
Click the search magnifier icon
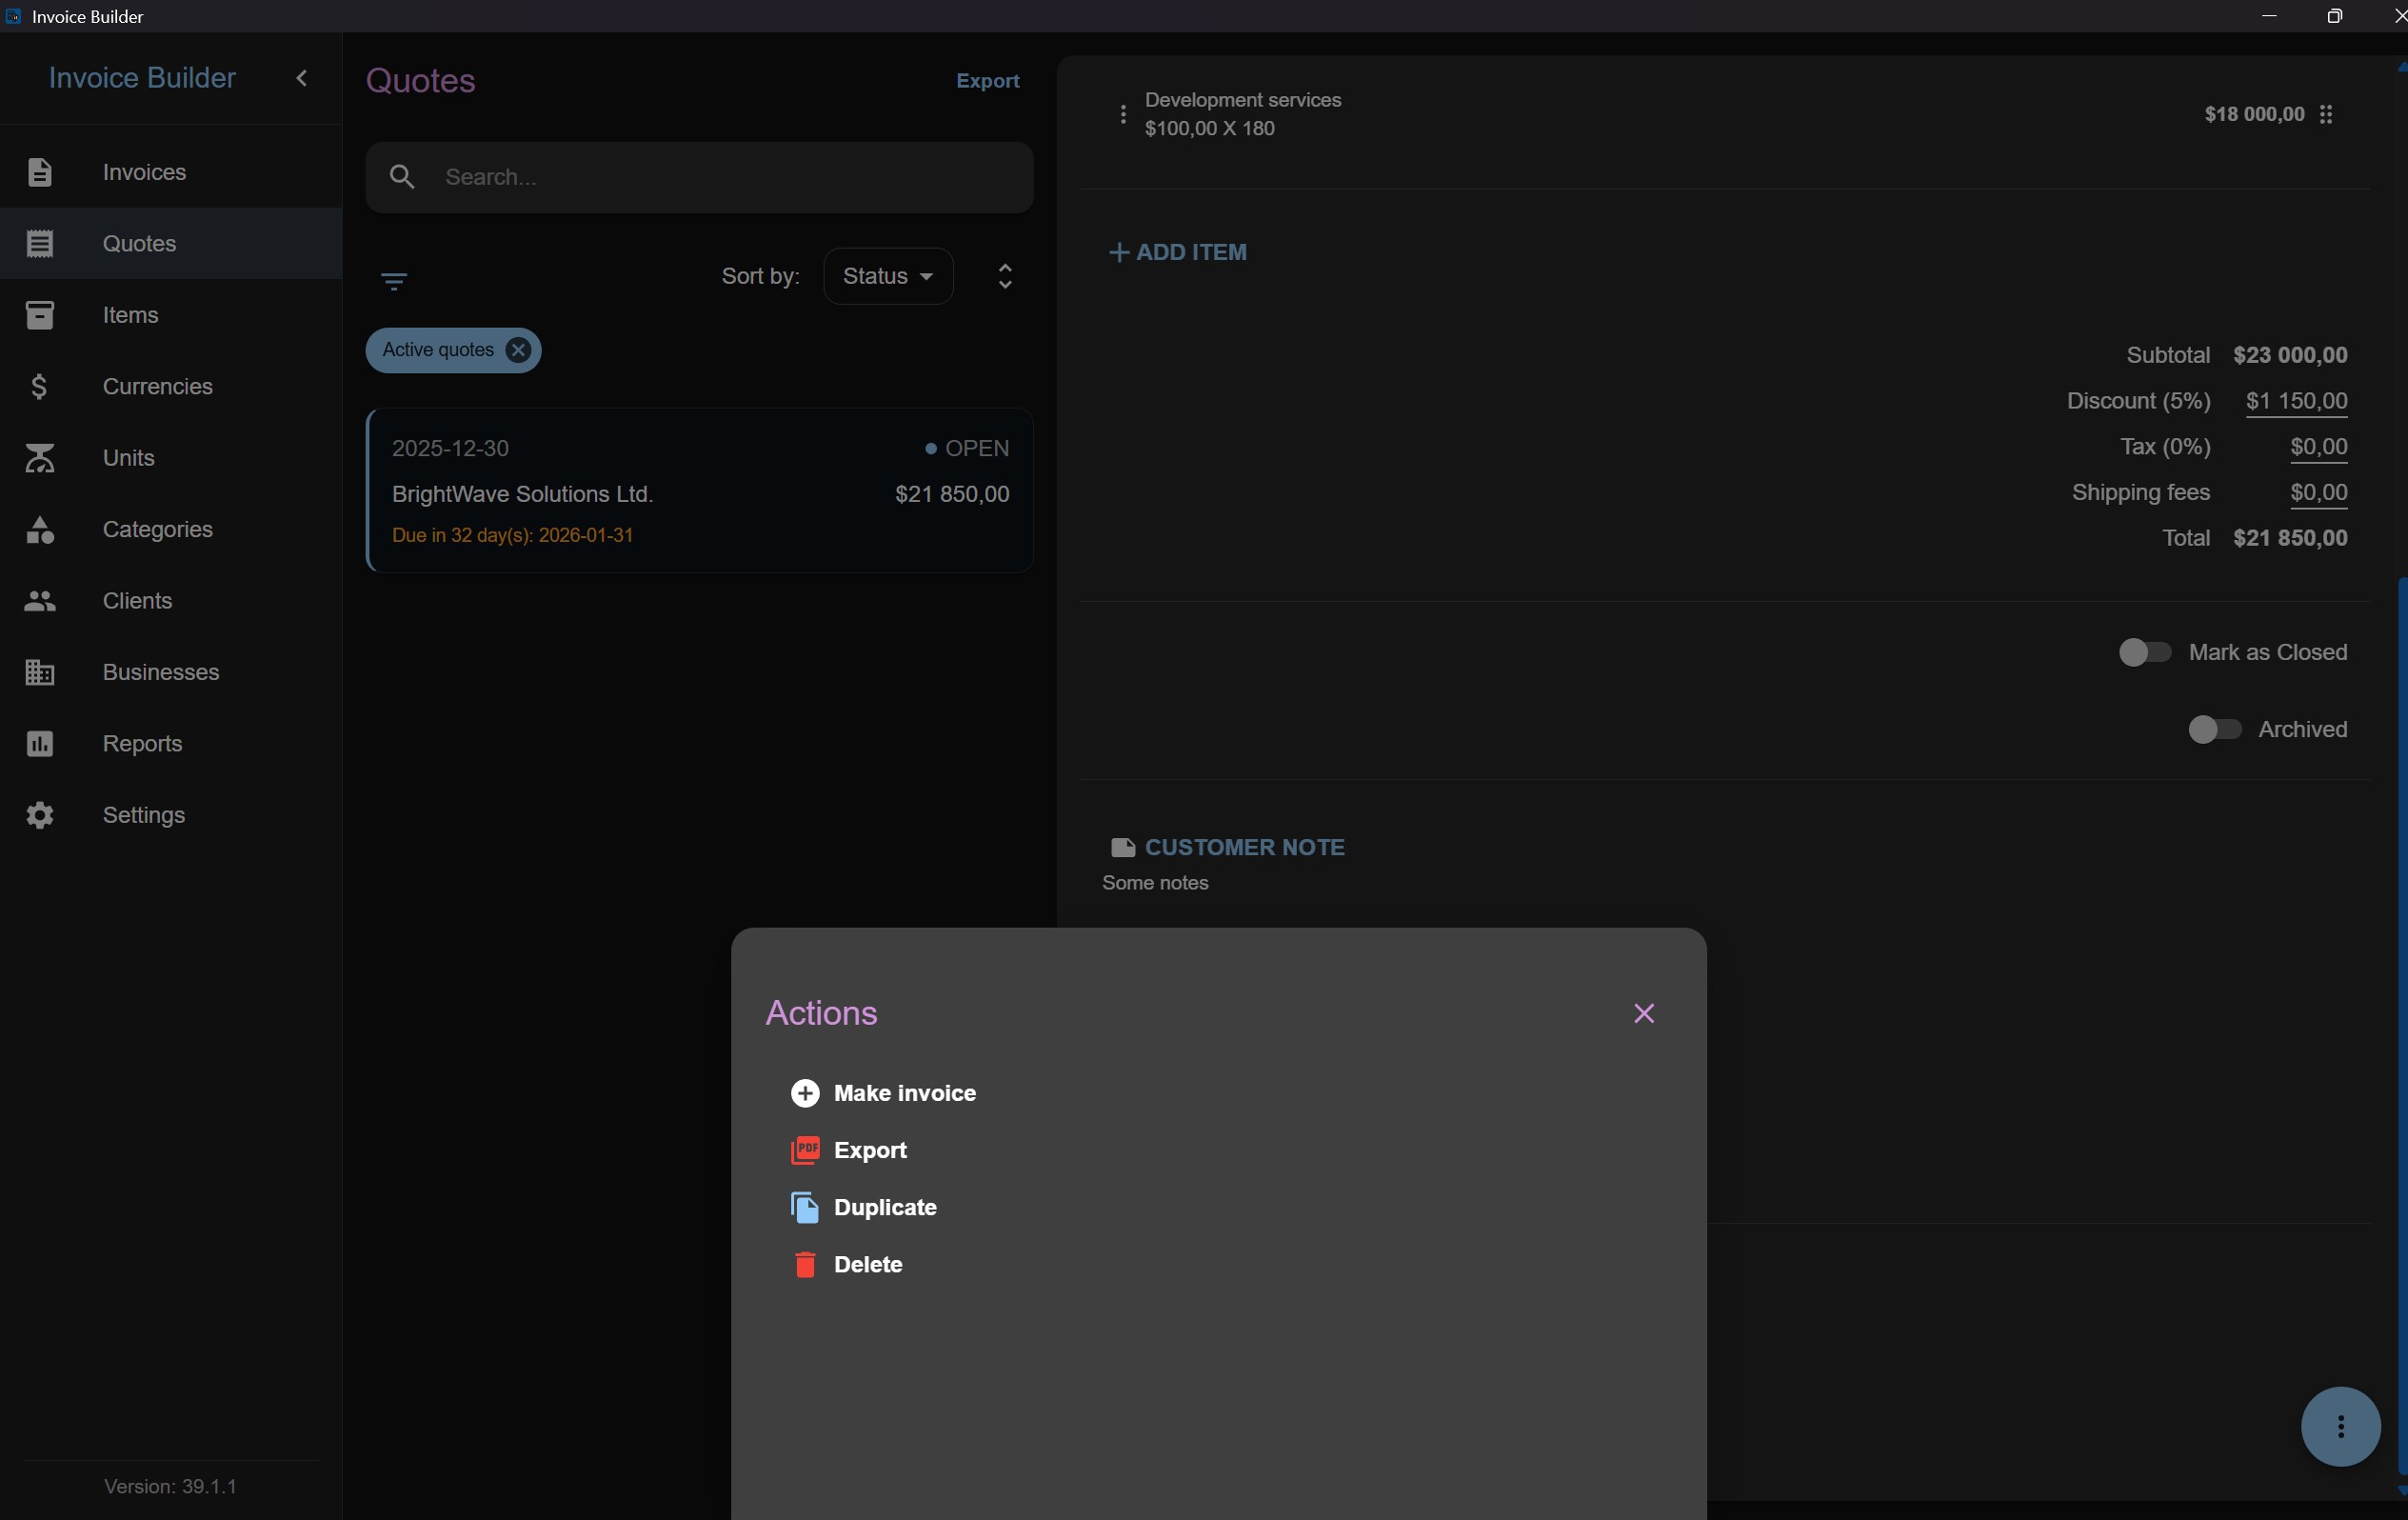(402, 177)
